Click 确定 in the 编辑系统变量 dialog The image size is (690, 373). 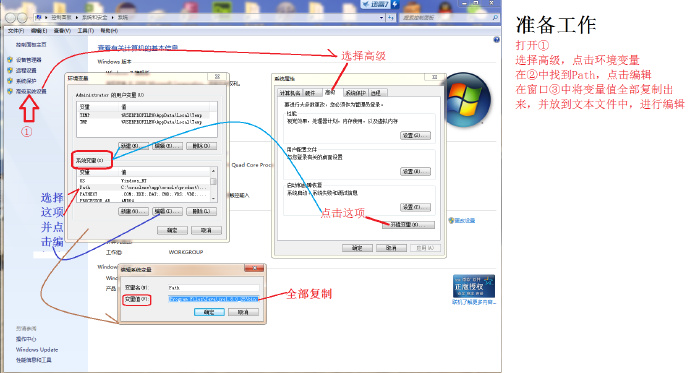click(x=209, y=312)
